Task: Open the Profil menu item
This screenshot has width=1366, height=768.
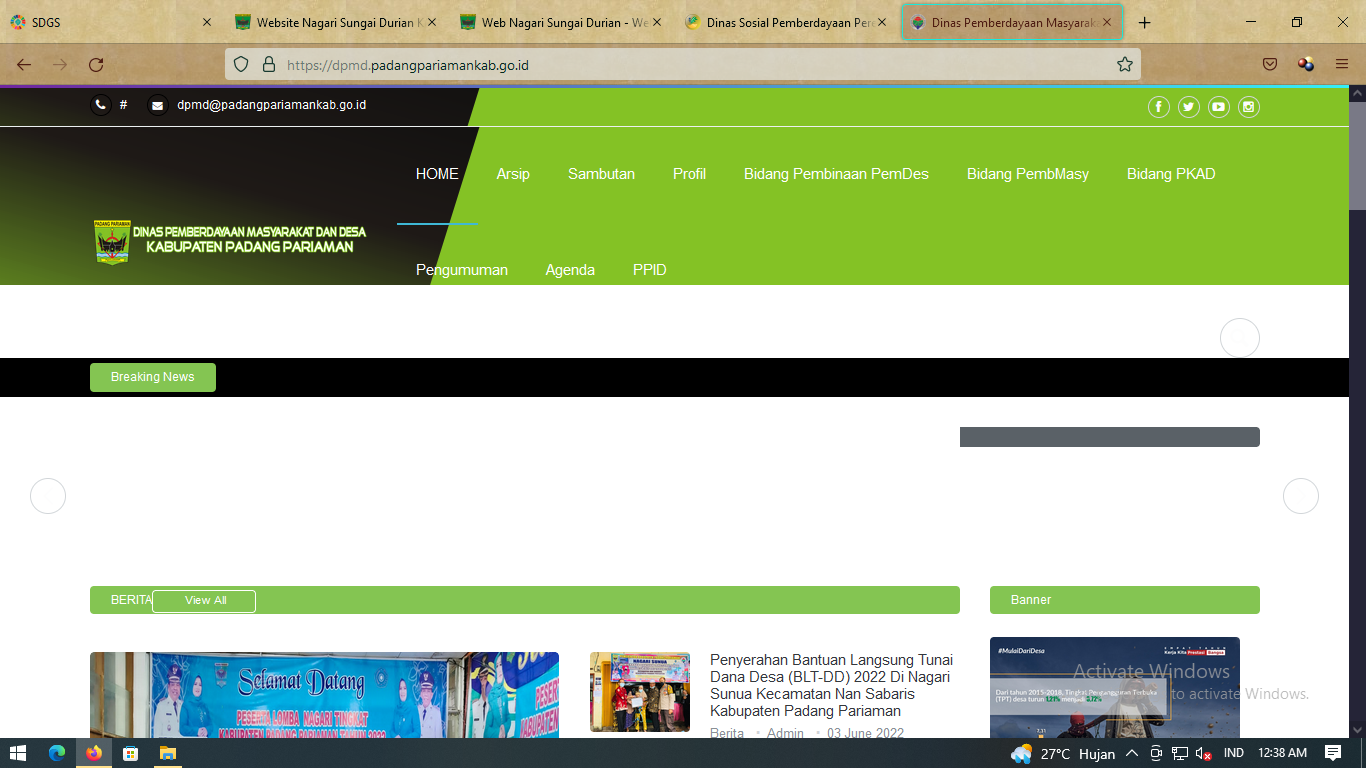Action: (689, 174)
